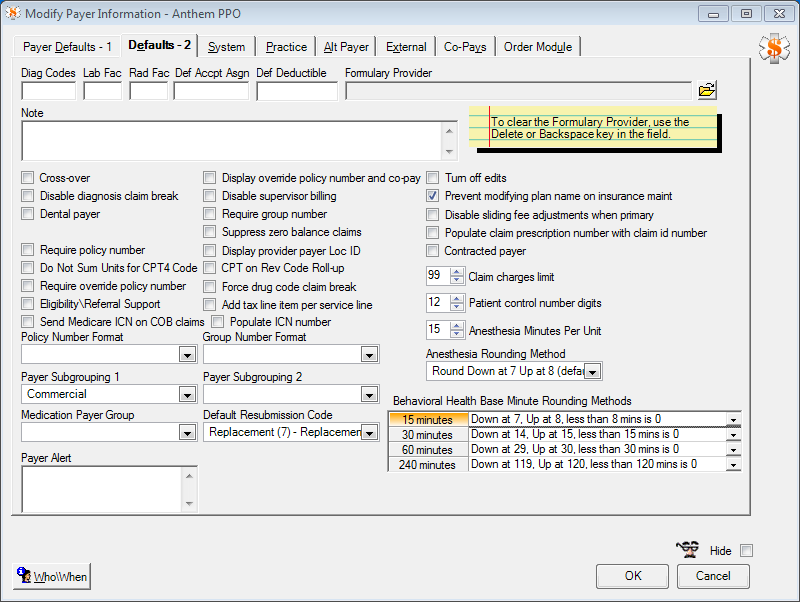Click the Cancel button

[x=713, y=576]
